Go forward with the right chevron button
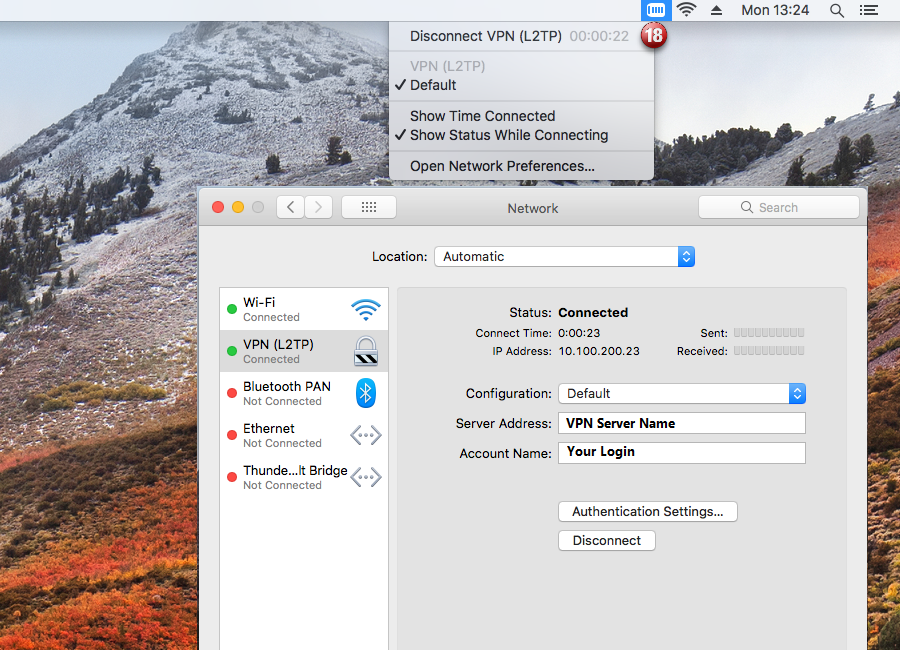The width and height of the screenshot is (900, 650). [x=319, y=207]
